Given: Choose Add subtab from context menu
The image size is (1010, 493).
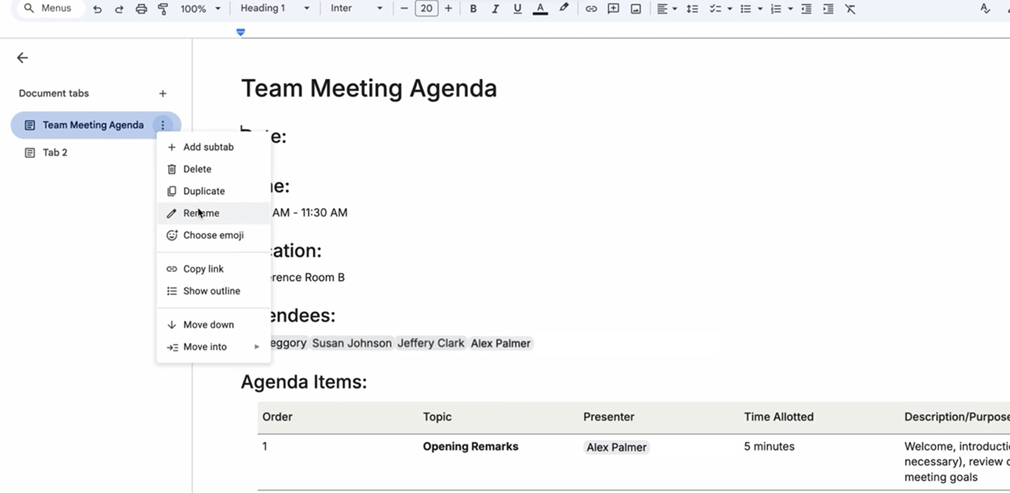Looking at the screenshot, I should click(x=213, y=147).
